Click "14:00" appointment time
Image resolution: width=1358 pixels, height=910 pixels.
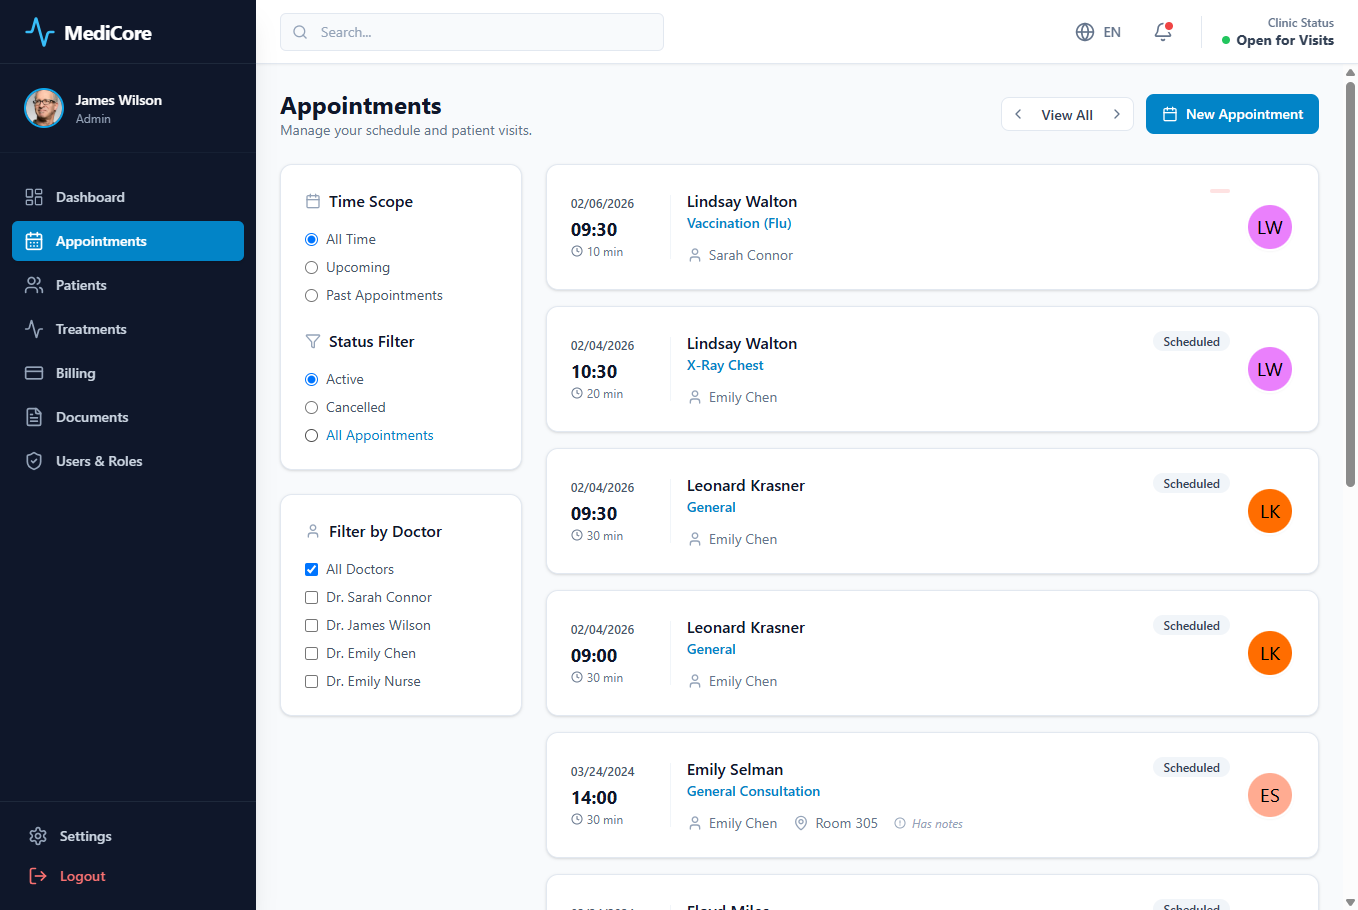tap(594, 797)
